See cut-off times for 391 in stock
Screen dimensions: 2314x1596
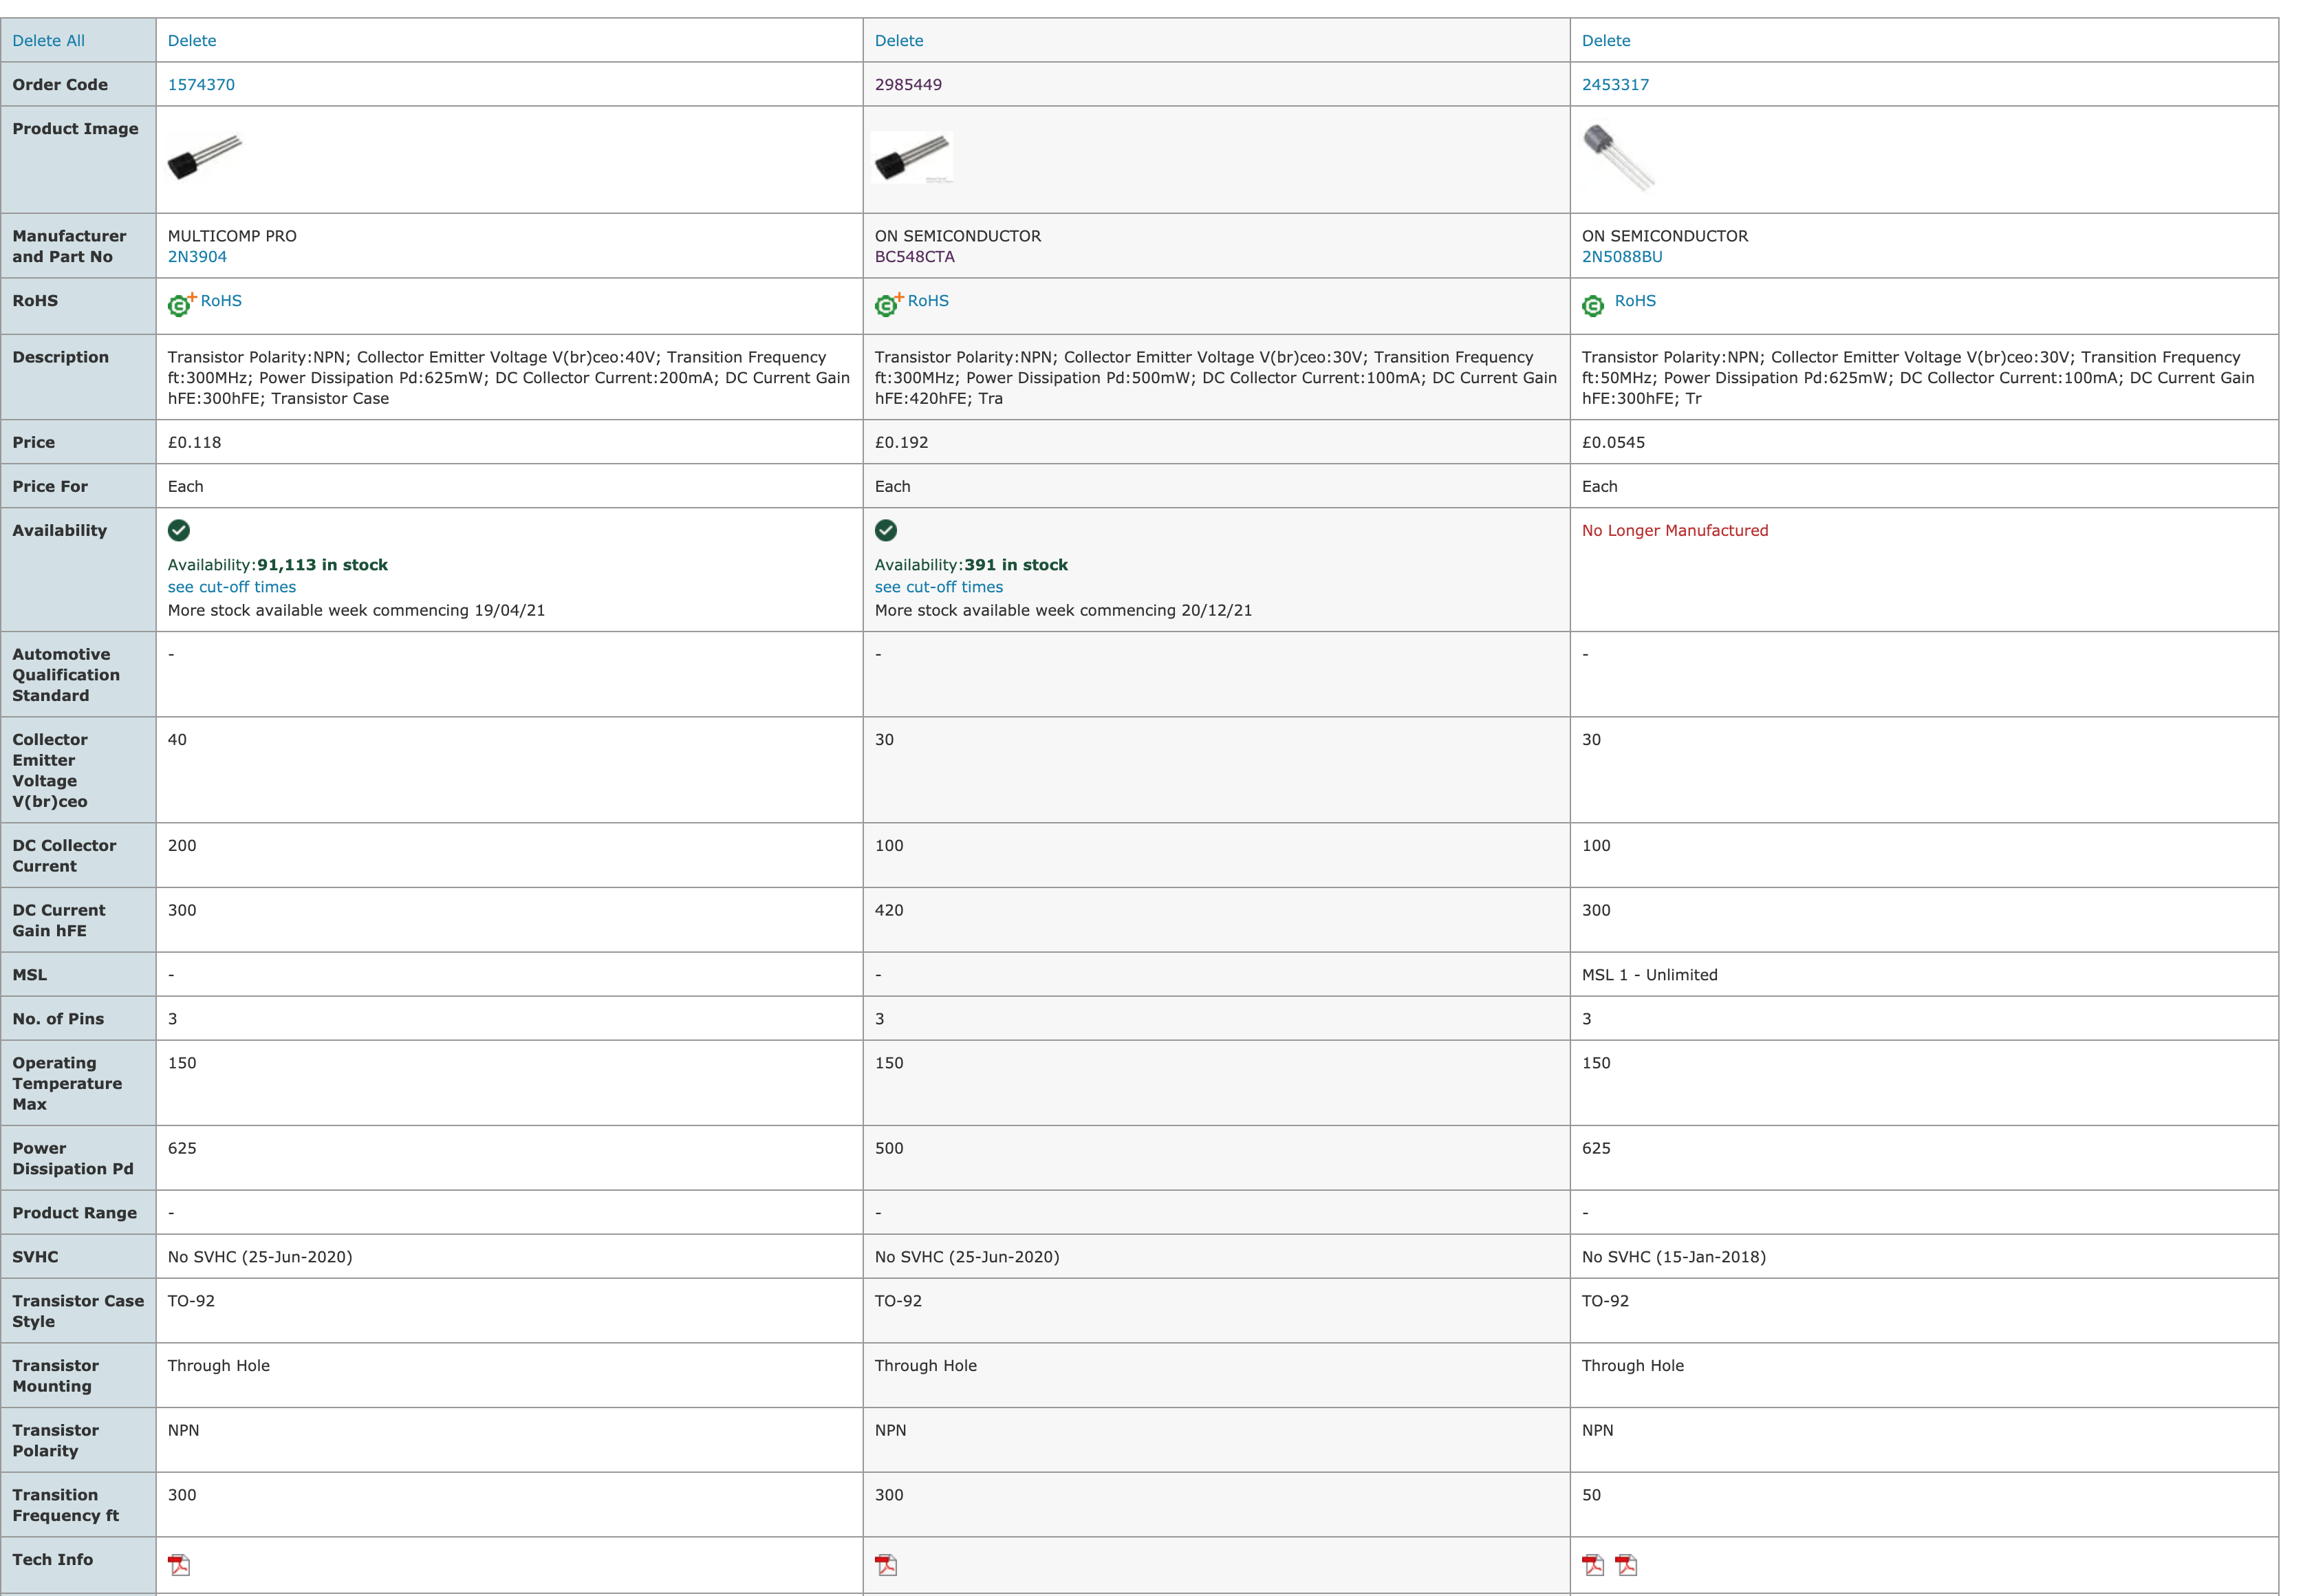pyautogui.click(x=939, y=587)
